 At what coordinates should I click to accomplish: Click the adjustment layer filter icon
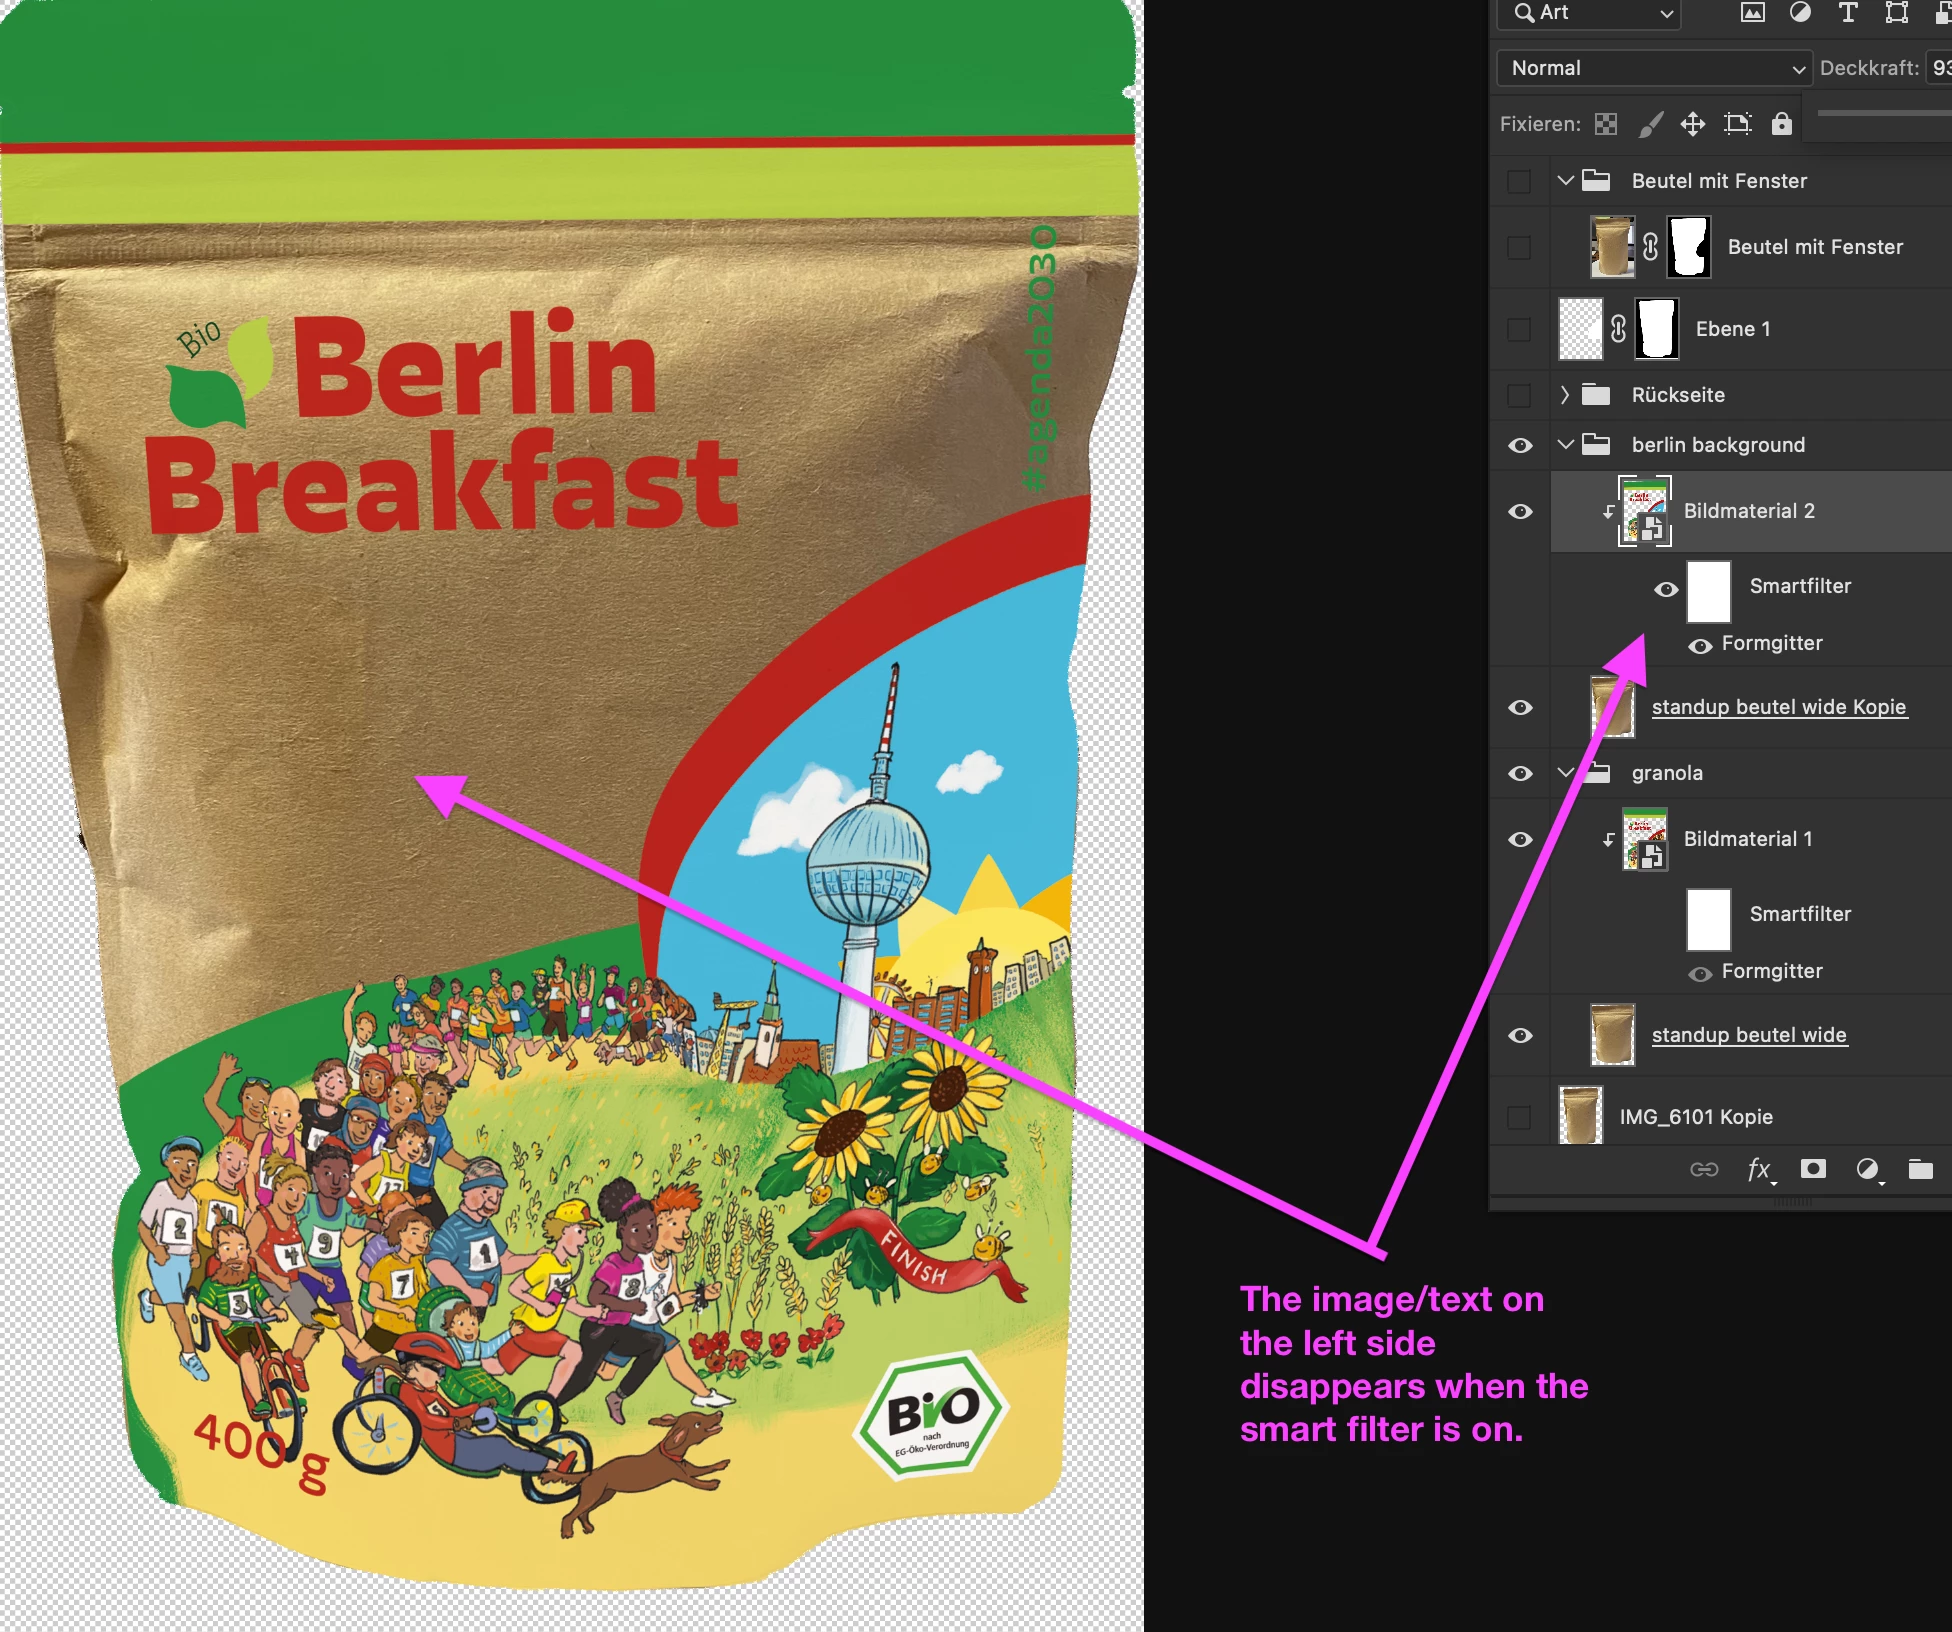click(1800, 12)
